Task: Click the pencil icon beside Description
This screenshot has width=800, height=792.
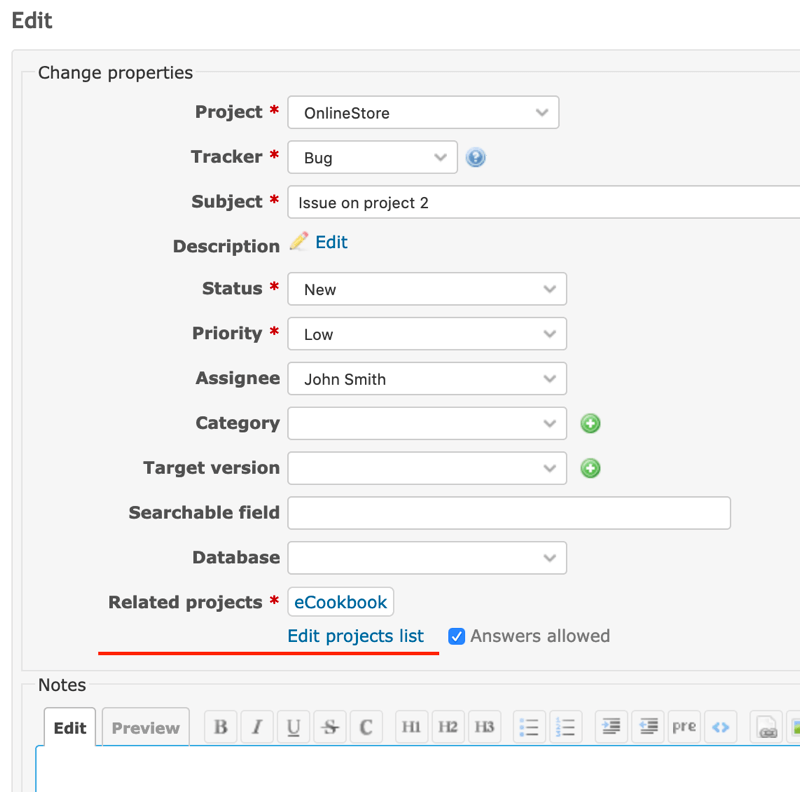Action: click(x=299, y=241)
